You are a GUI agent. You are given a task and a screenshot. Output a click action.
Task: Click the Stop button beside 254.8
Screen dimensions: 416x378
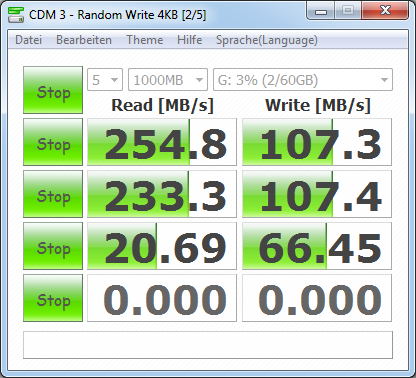53,142
